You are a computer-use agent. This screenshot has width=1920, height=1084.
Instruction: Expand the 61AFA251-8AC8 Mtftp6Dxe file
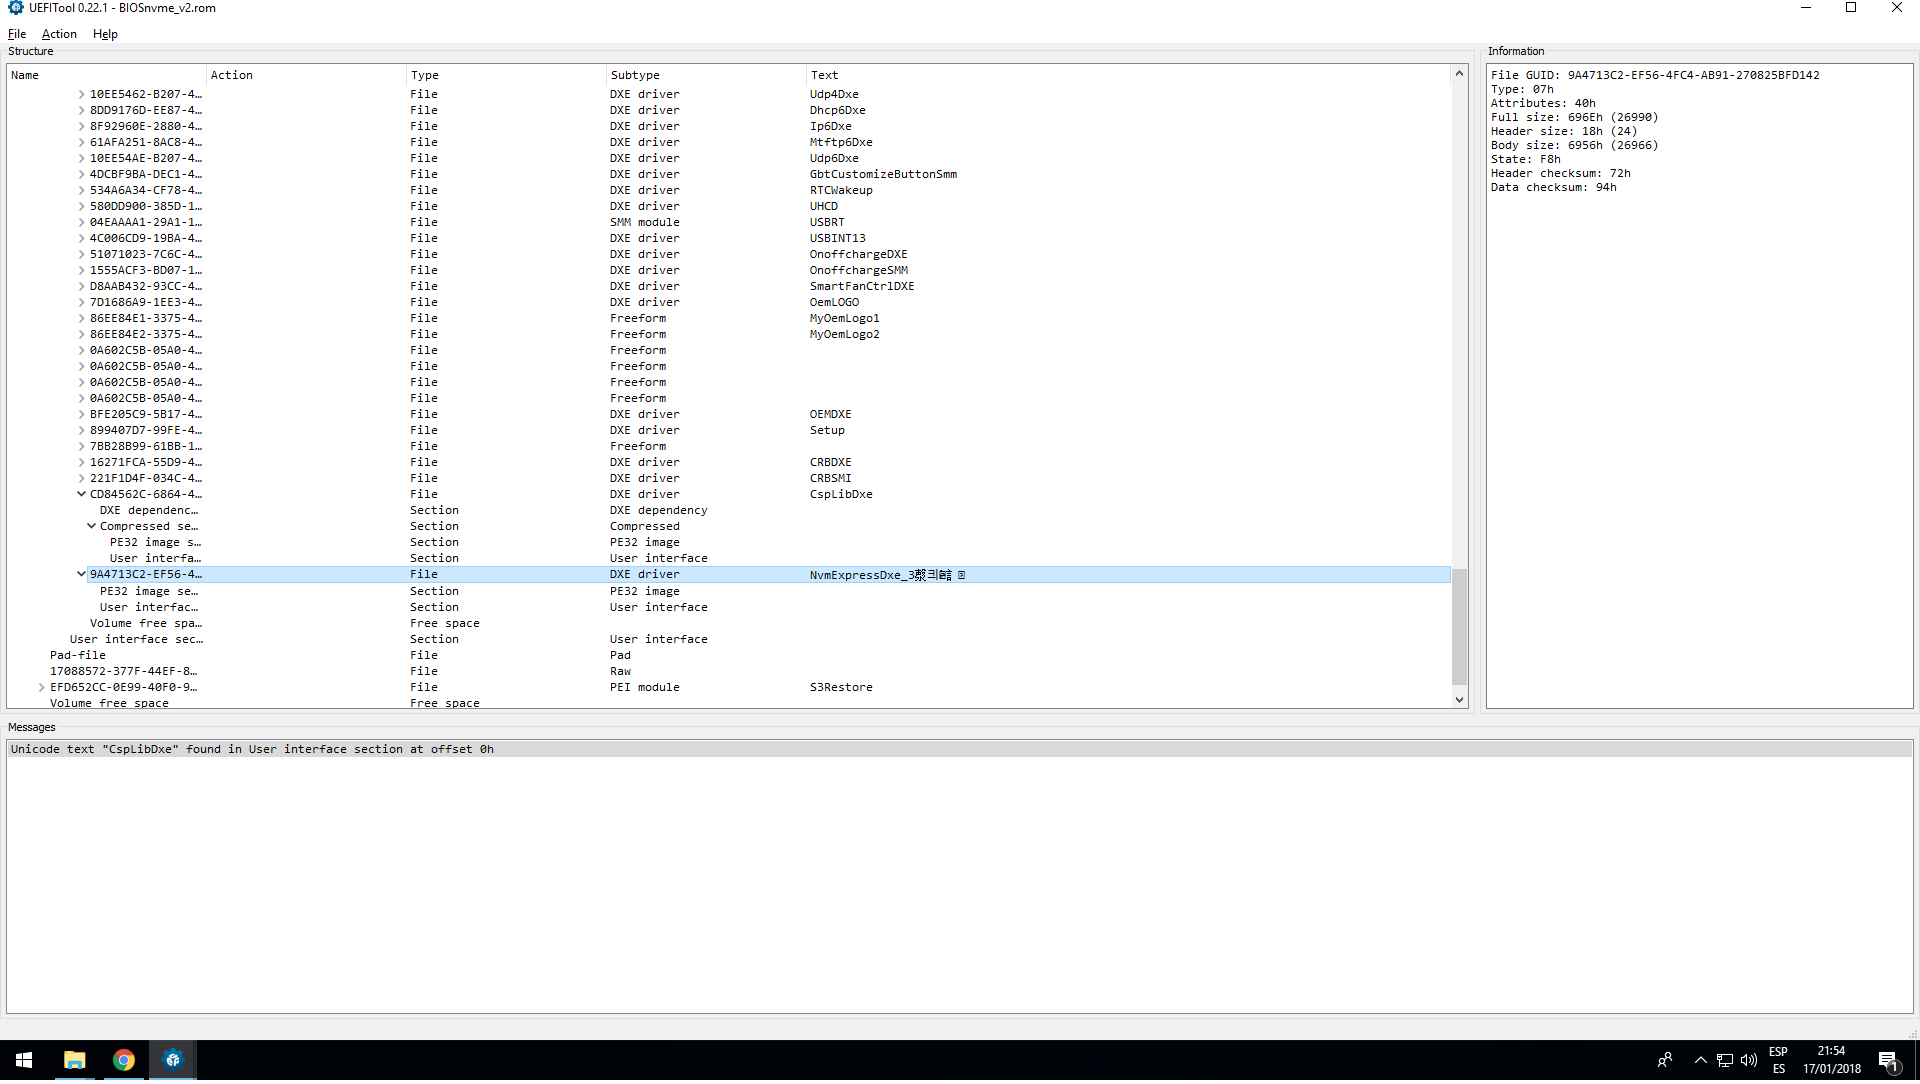[x=81, y=143]
